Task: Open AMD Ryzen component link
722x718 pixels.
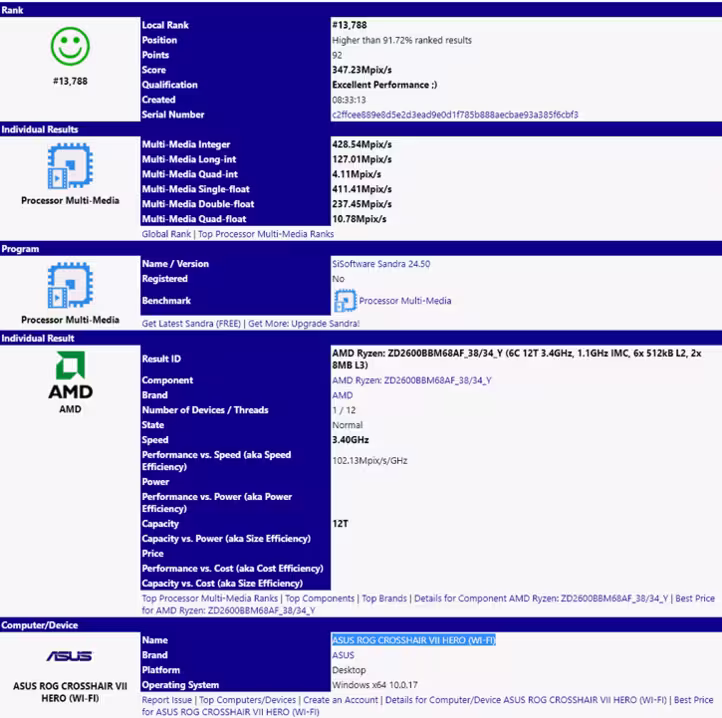Action: [412, 380]
